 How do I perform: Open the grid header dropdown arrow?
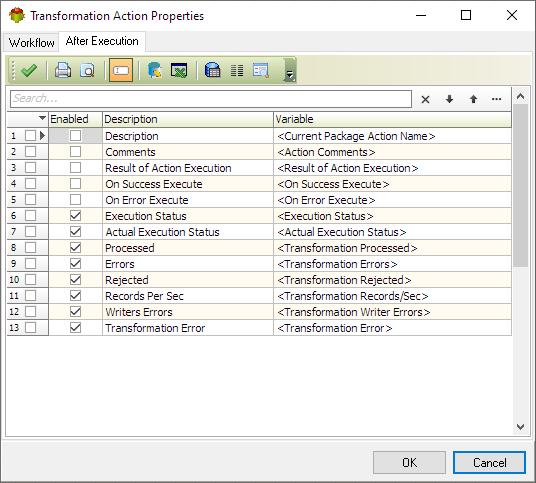point(42,118)
